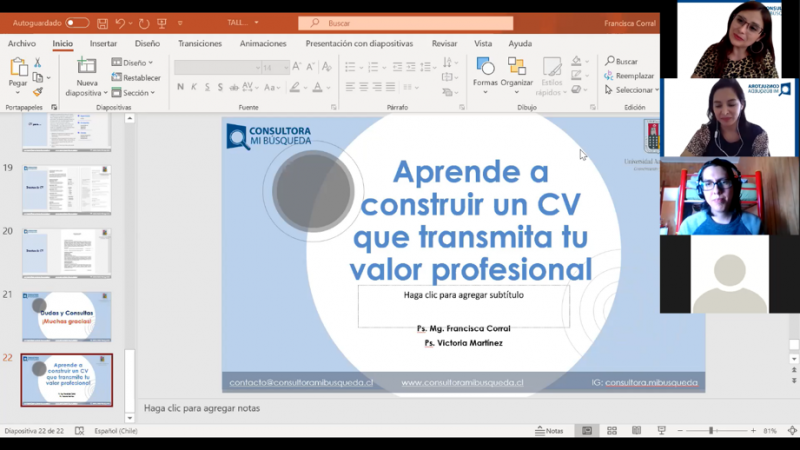
Task: Open the Archivo menu
Action: pos(22,43)
